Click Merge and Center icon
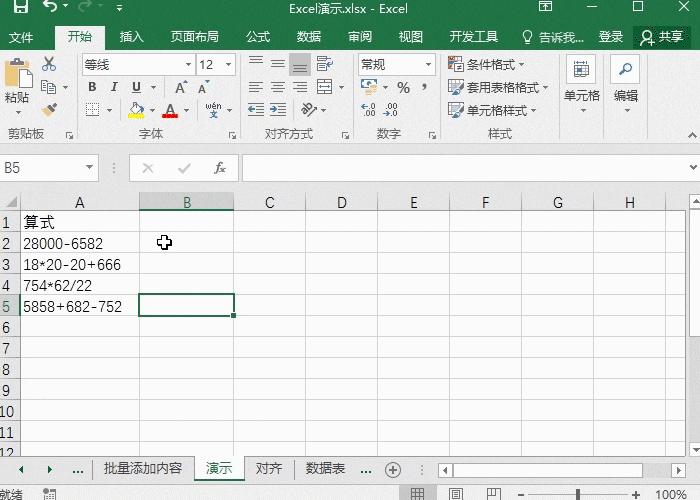 (325, 87)
